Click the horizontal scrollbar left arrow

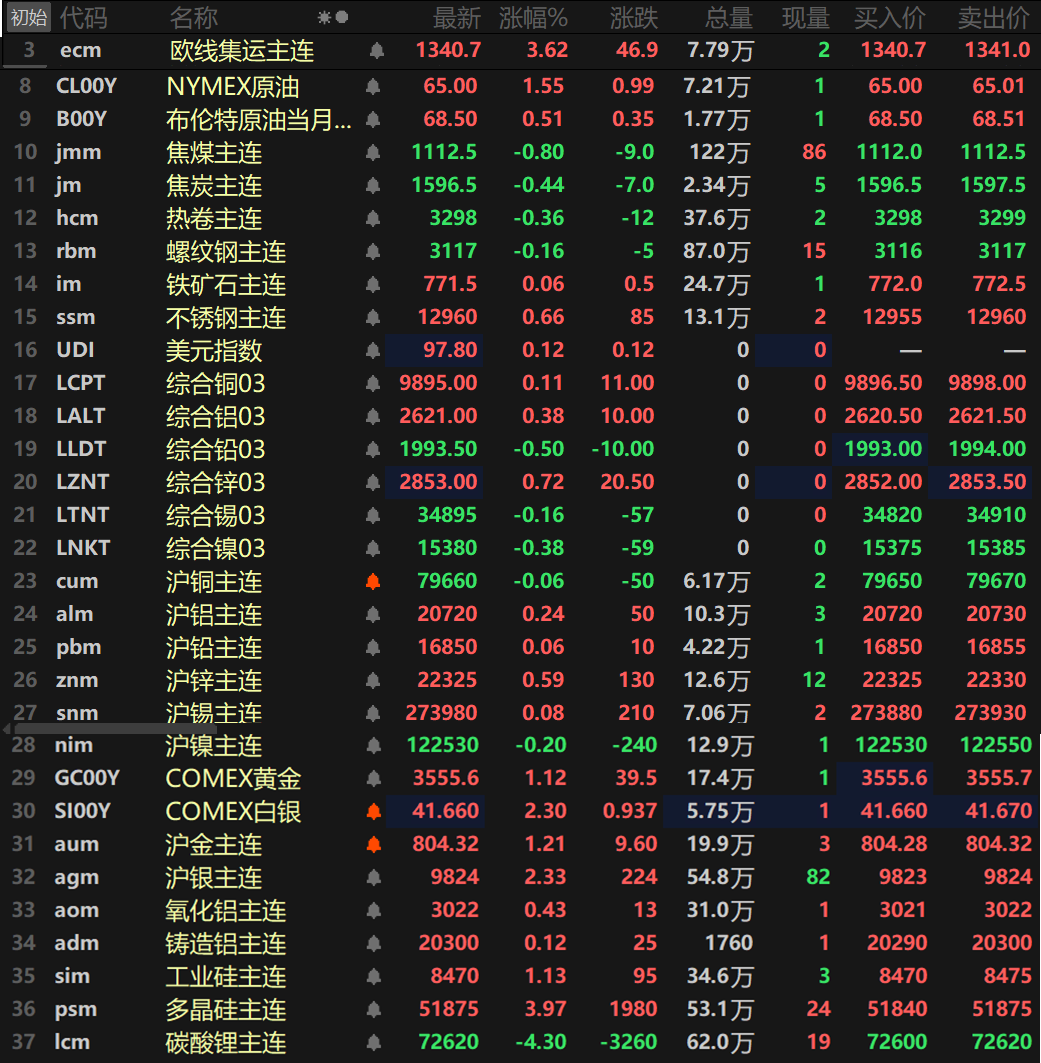tap(8, 729)
